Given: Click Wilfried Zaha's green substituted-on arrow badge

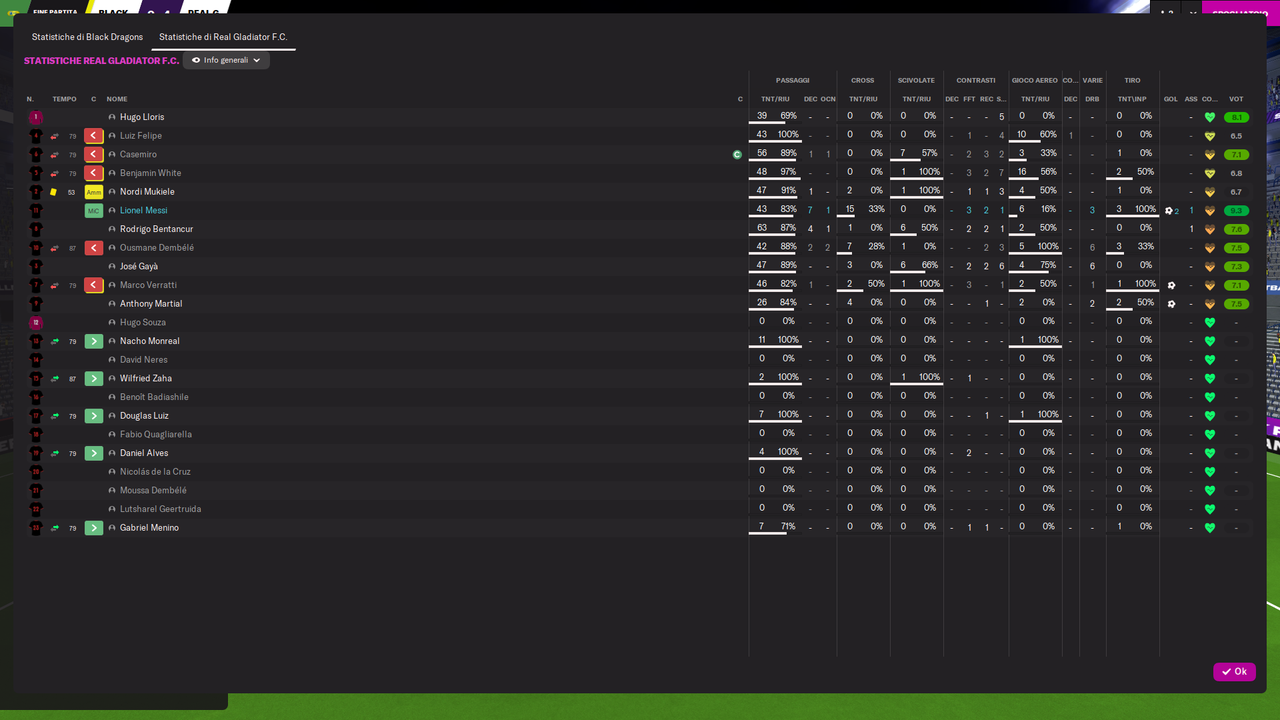Looking at the screenshot, I should pos(94,379).
